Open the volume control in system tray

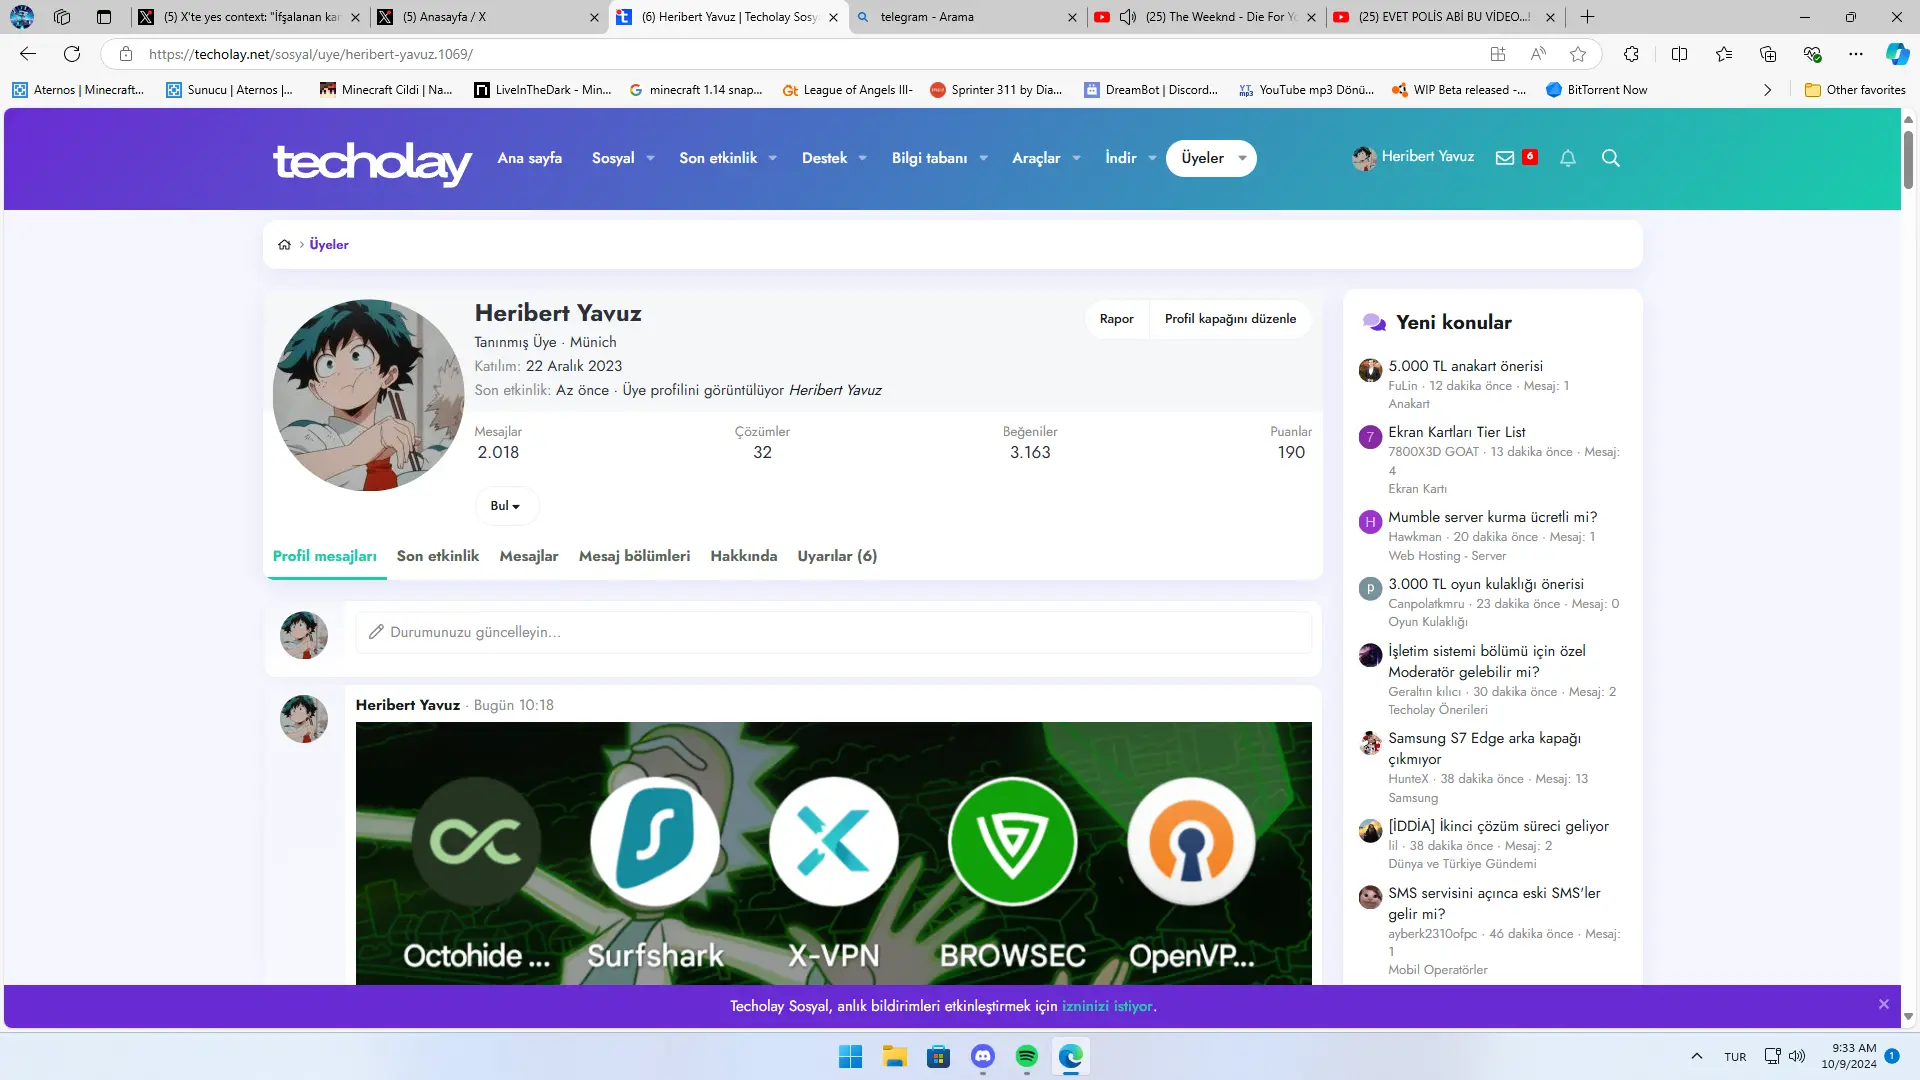(x=1797, y=1056)
